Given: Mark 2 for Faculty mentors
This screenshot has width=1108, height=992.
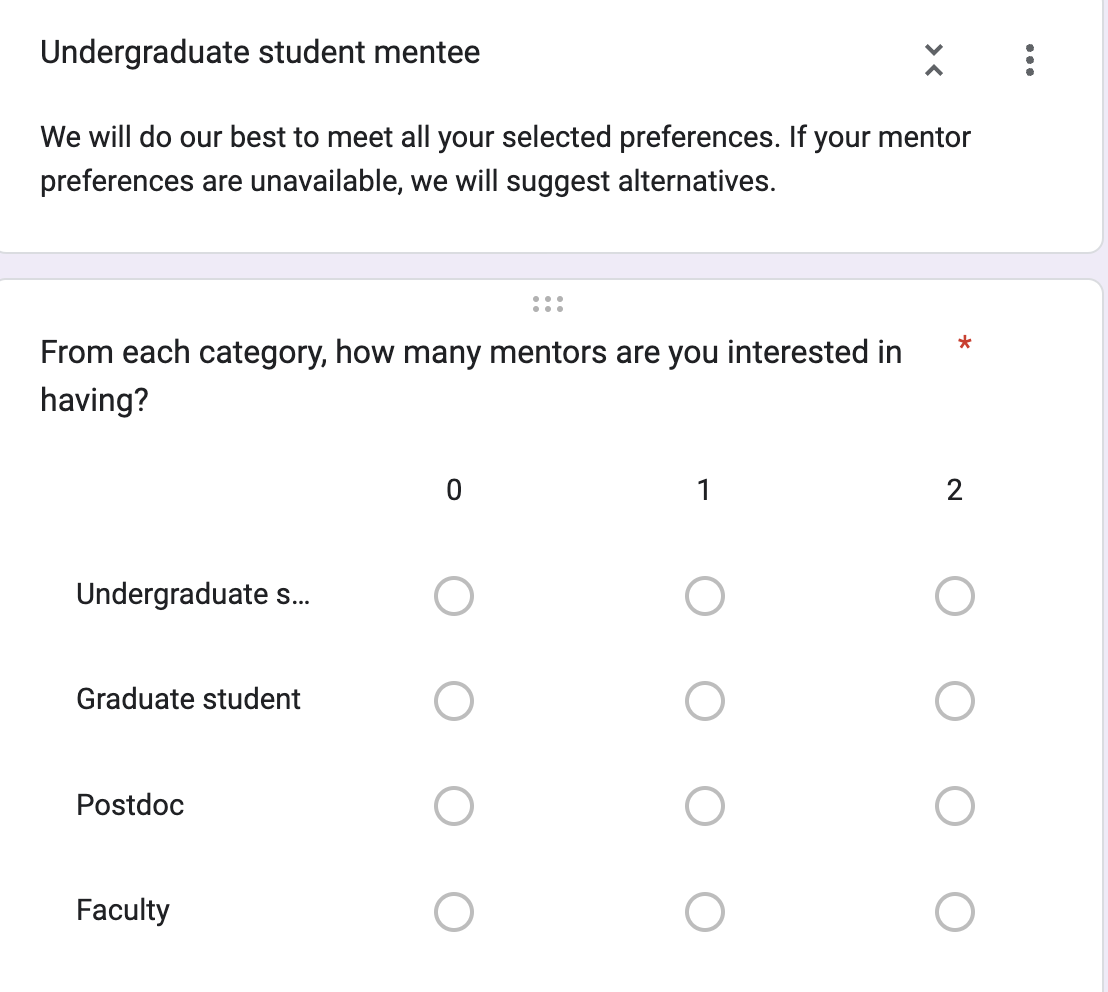Looking at the screenshot, I should (955, 911).
